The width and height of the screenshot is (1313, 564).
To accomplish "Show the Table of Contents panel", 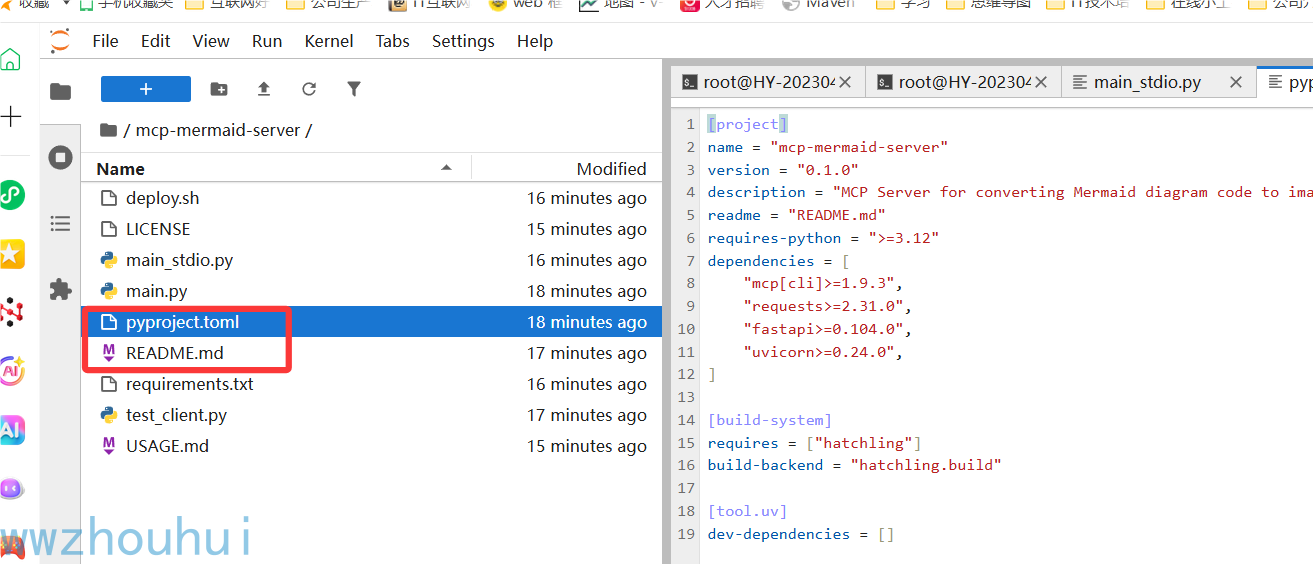I will pyautogui.click(x=61, y=224).
